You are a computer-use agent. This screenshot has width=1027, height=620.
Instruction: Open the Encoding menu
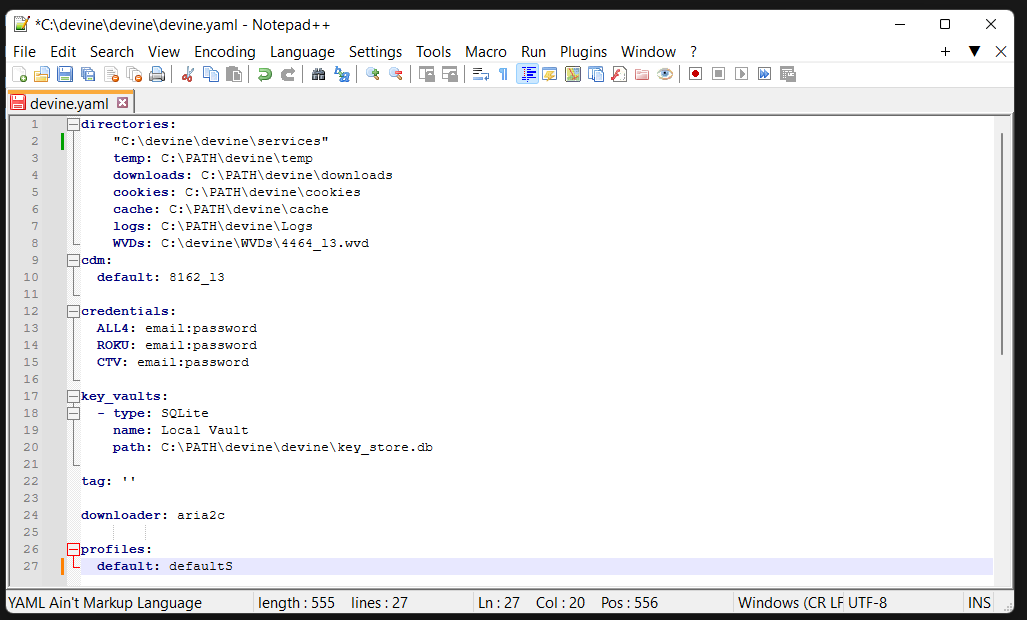coord(225,52)
